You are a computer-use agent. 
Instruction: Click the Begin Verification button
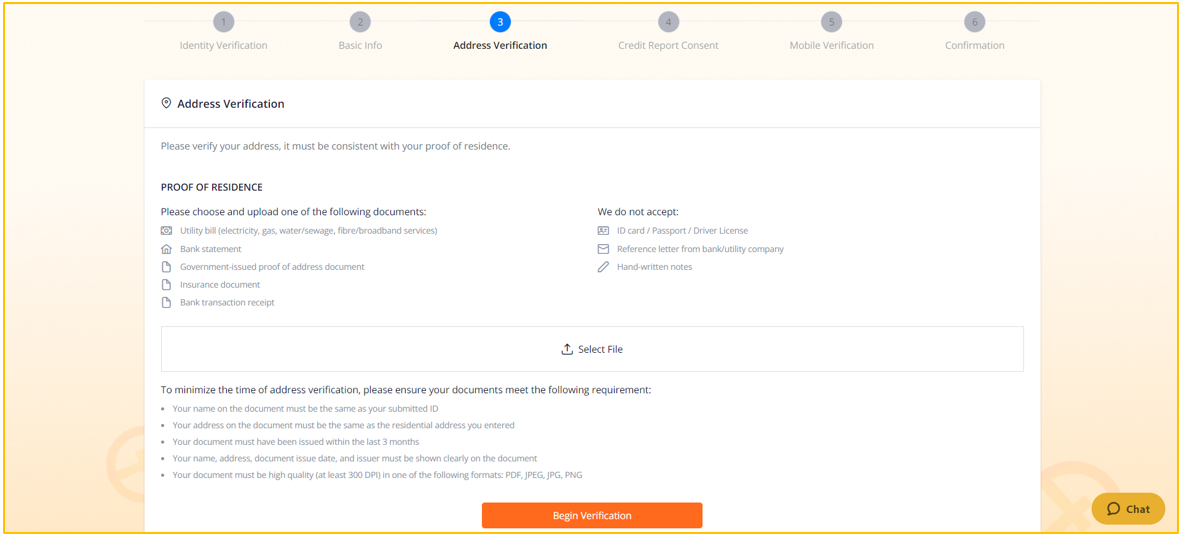(x=592, y=515)
